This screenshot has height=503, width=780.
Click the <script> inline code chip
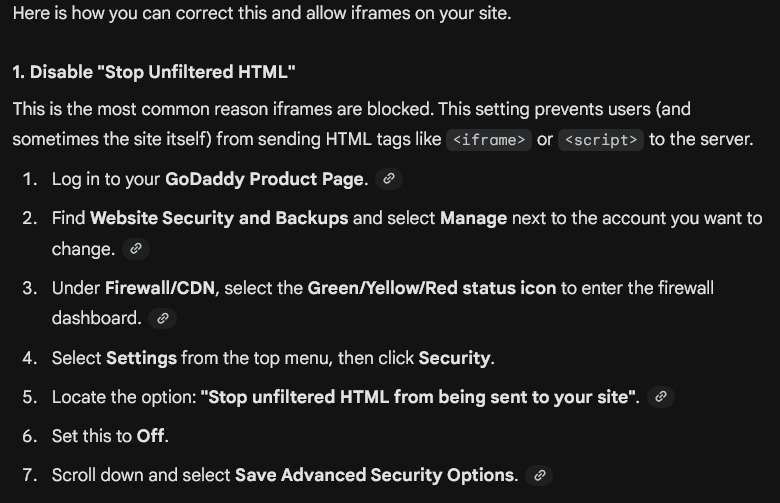click(x=600, y=139)
